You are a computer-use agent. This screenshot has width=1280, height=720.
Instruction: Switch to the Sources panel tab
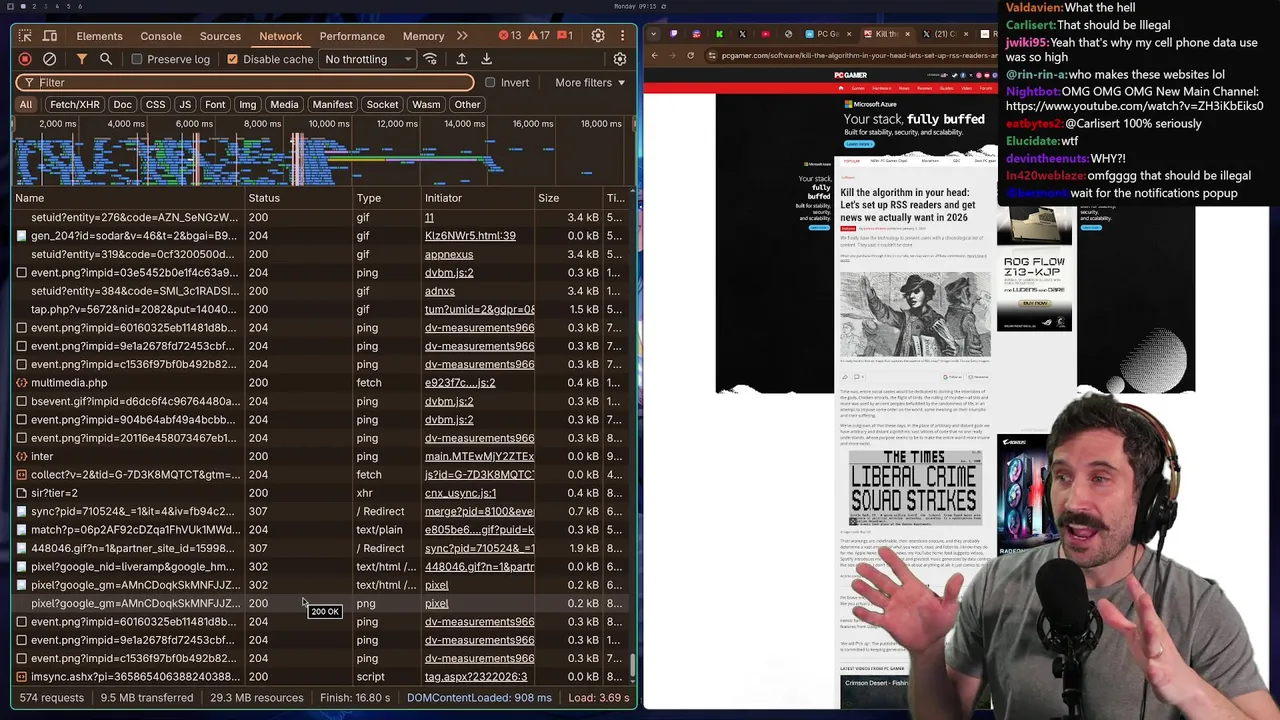(x=220, y=36)
